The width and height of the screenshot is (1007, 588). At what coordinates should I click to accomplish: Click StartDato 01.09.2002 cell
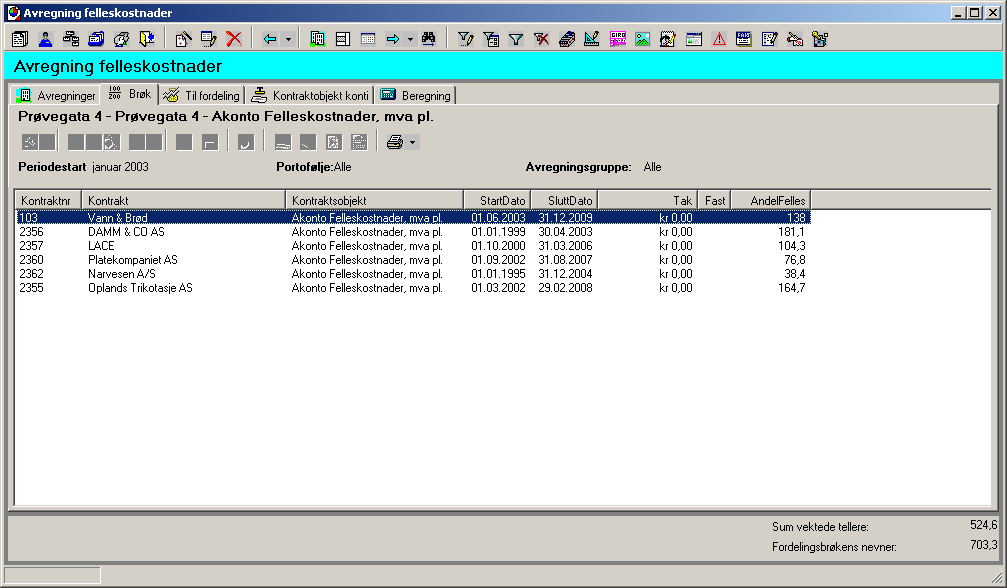(498, 260)
